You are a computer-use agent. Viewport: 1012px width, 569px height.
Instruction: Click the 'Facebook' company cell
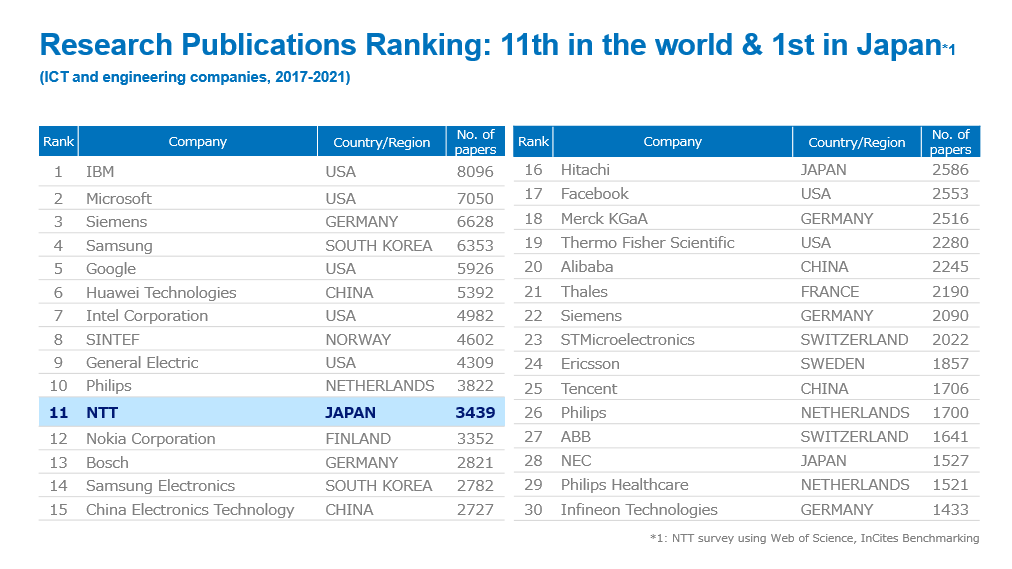[594, 194]
